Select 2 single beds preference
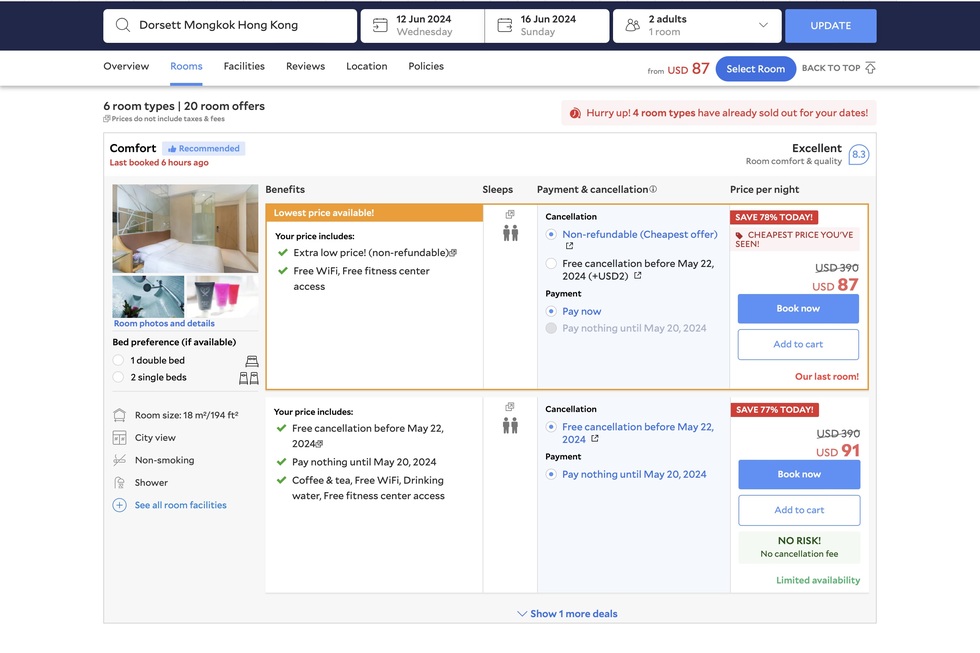Screen dimensions: 980x653 [118, 377]
